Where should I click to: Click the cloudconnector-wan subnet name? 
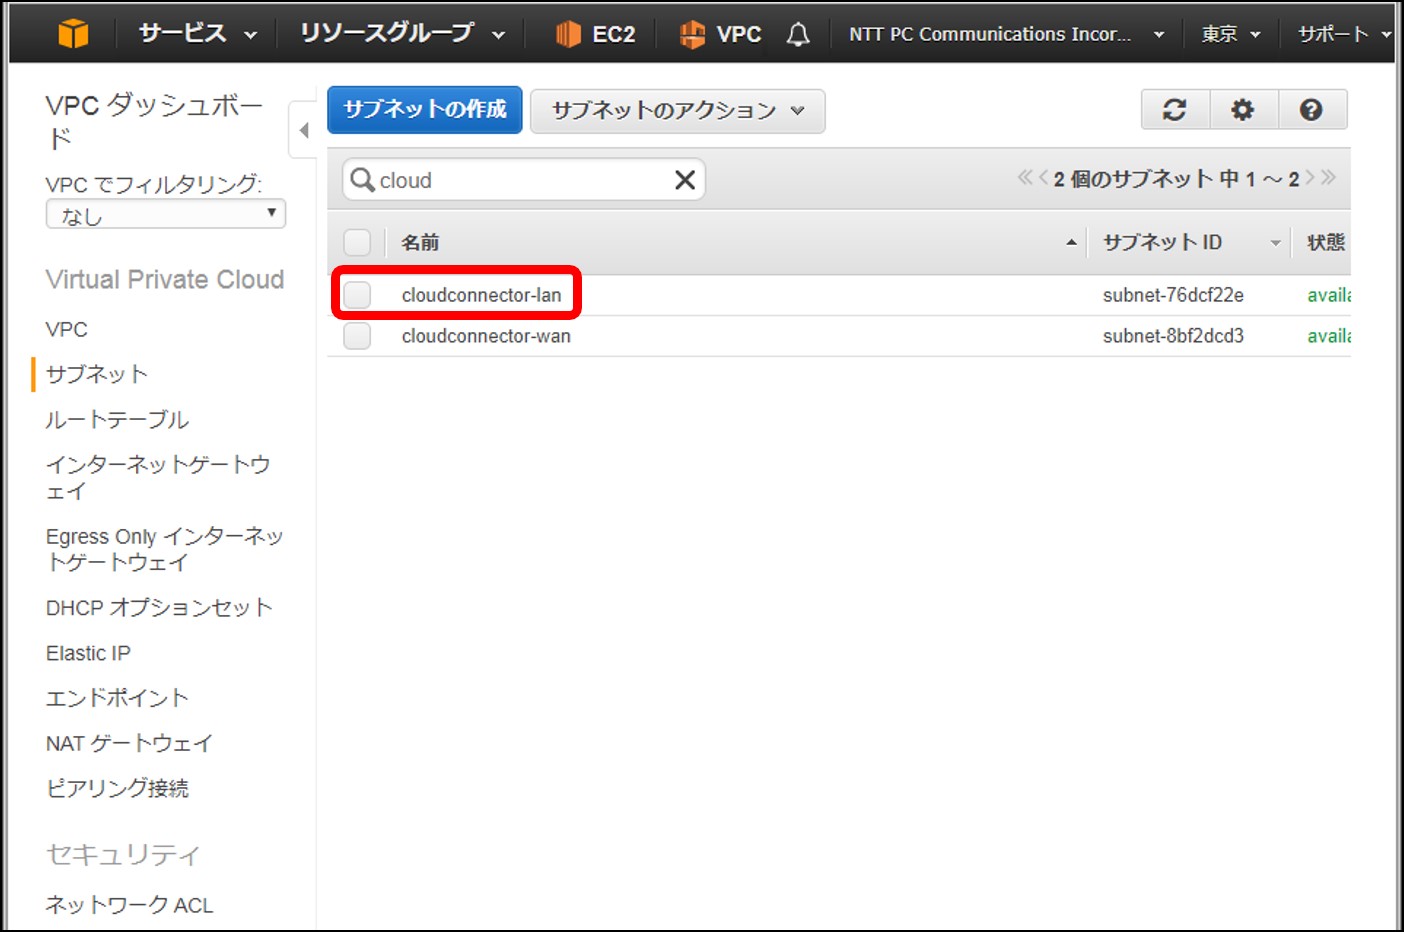486,336
